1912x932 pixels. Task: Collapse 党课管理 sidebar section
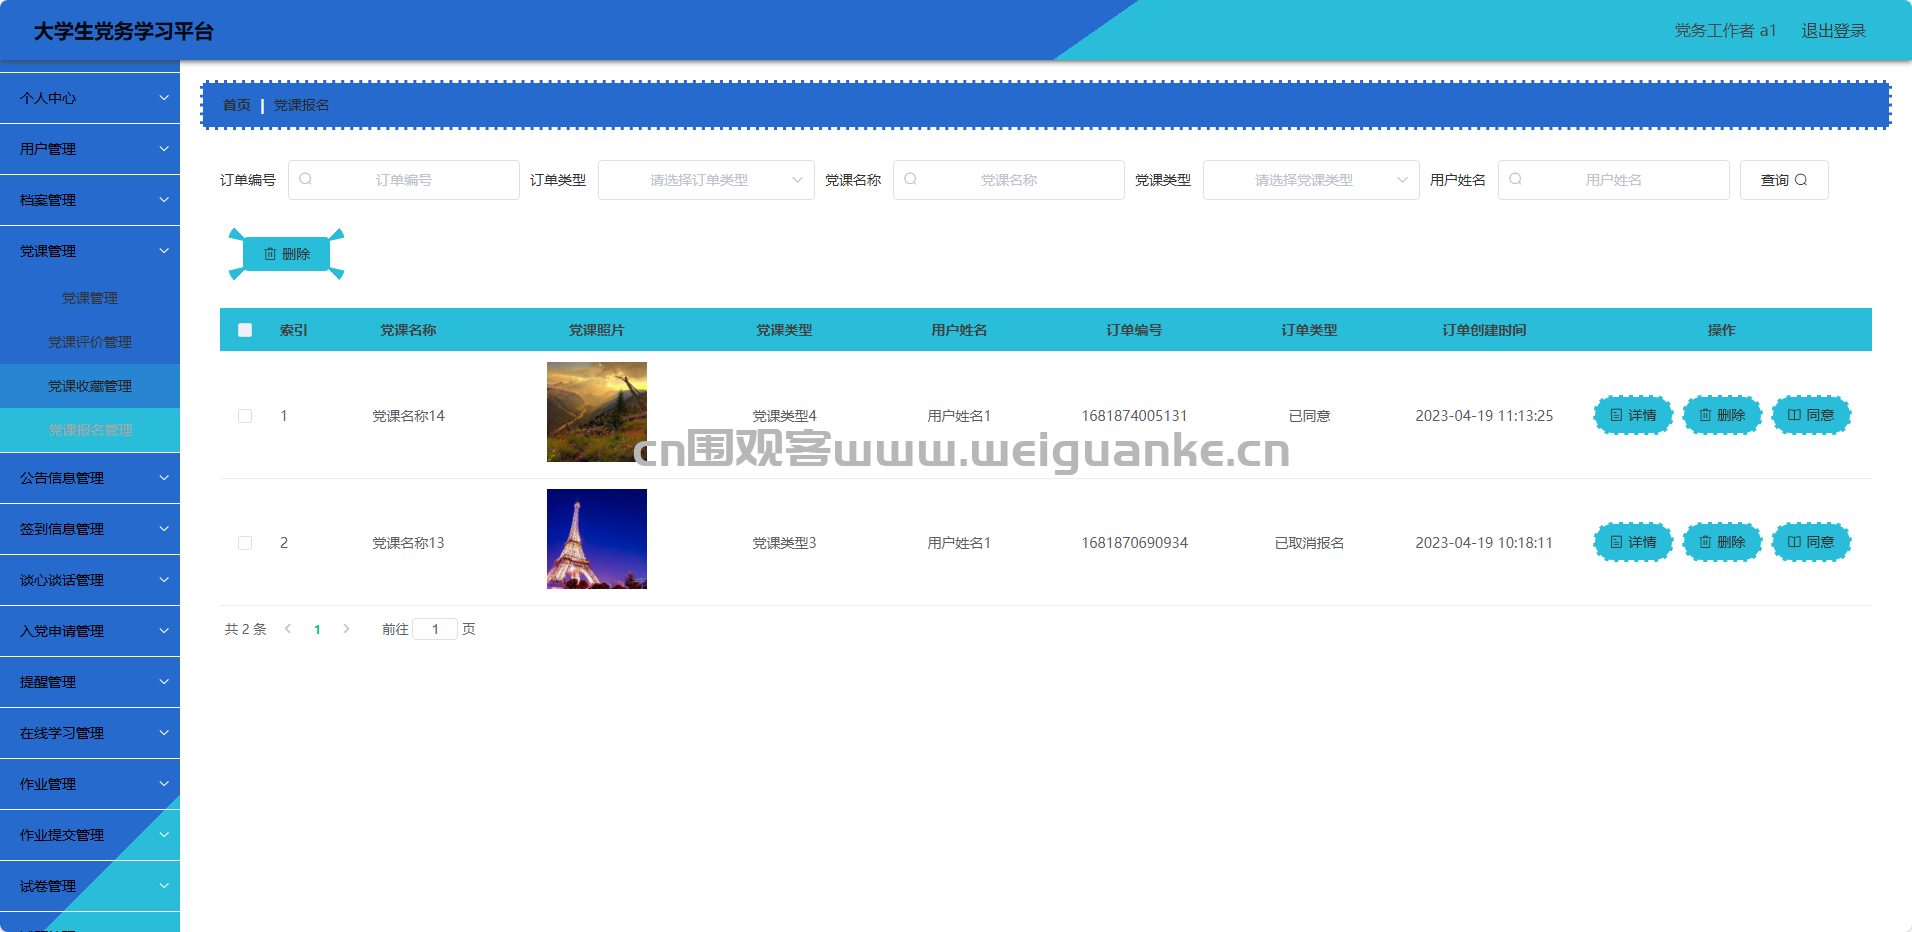[90, 251]
